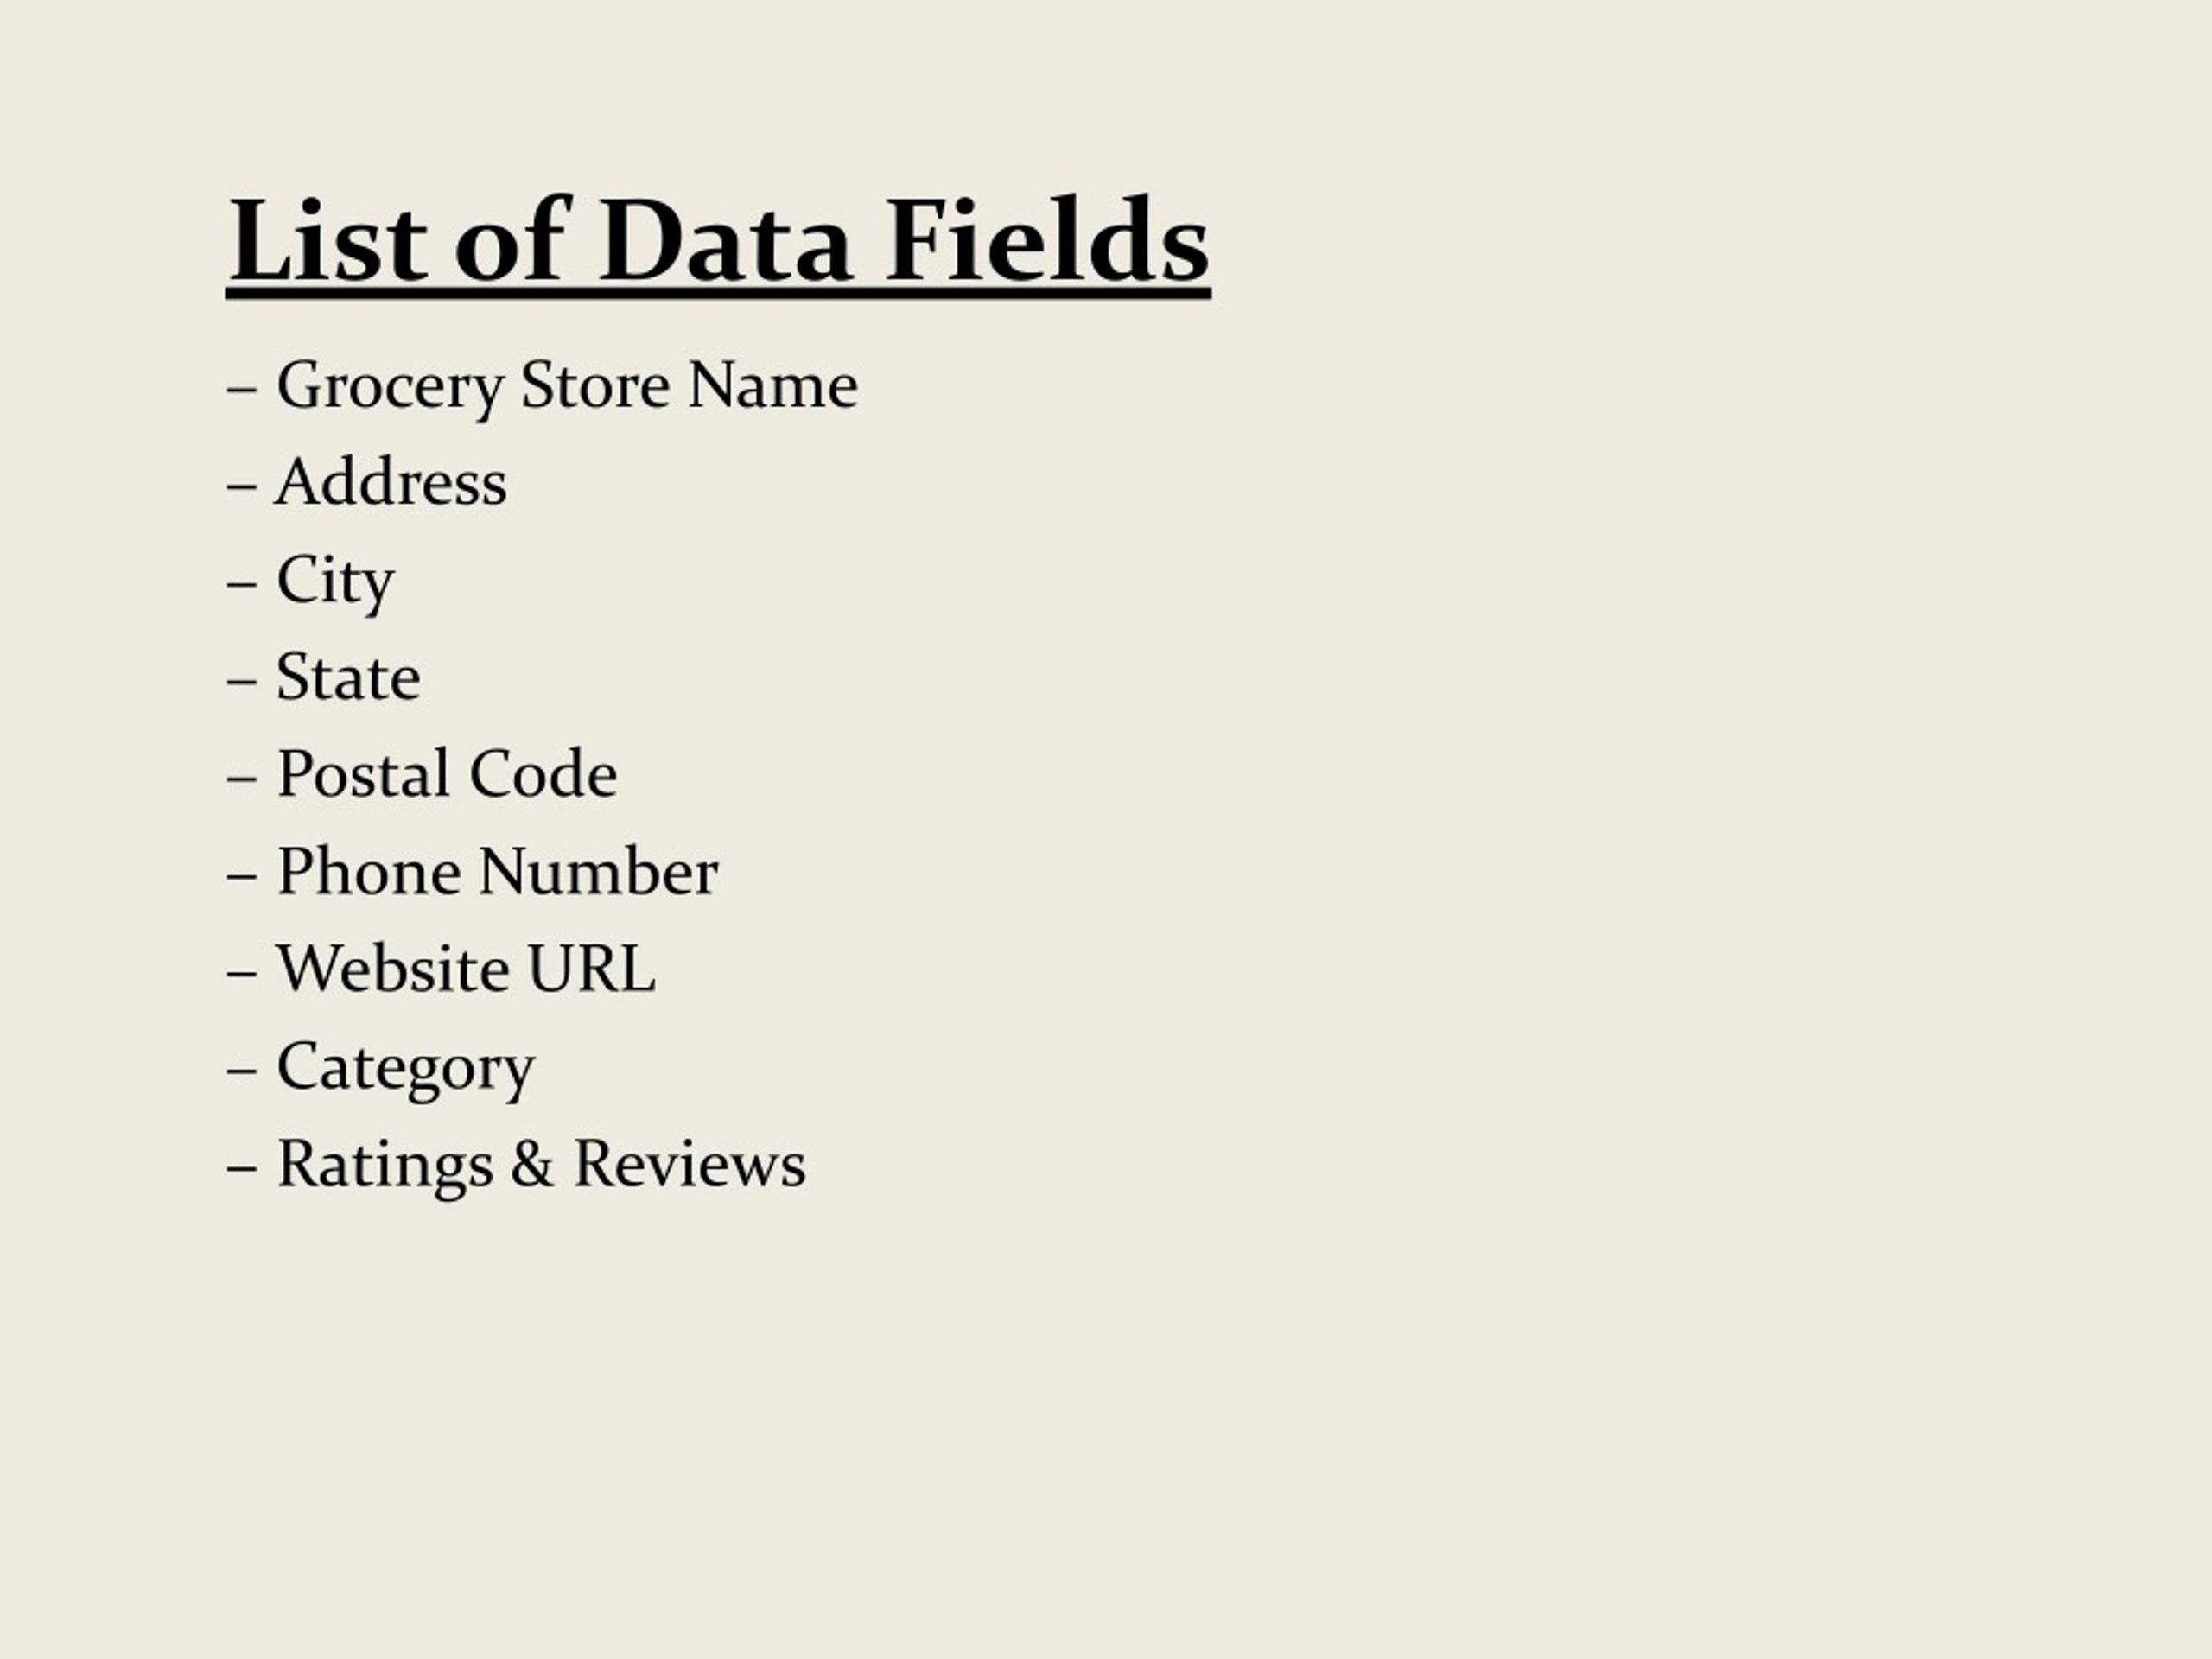Click the dash bullet before 'Grocery Store Name'
Screen dimensions: 2212x1659
[x=242, y=389]
